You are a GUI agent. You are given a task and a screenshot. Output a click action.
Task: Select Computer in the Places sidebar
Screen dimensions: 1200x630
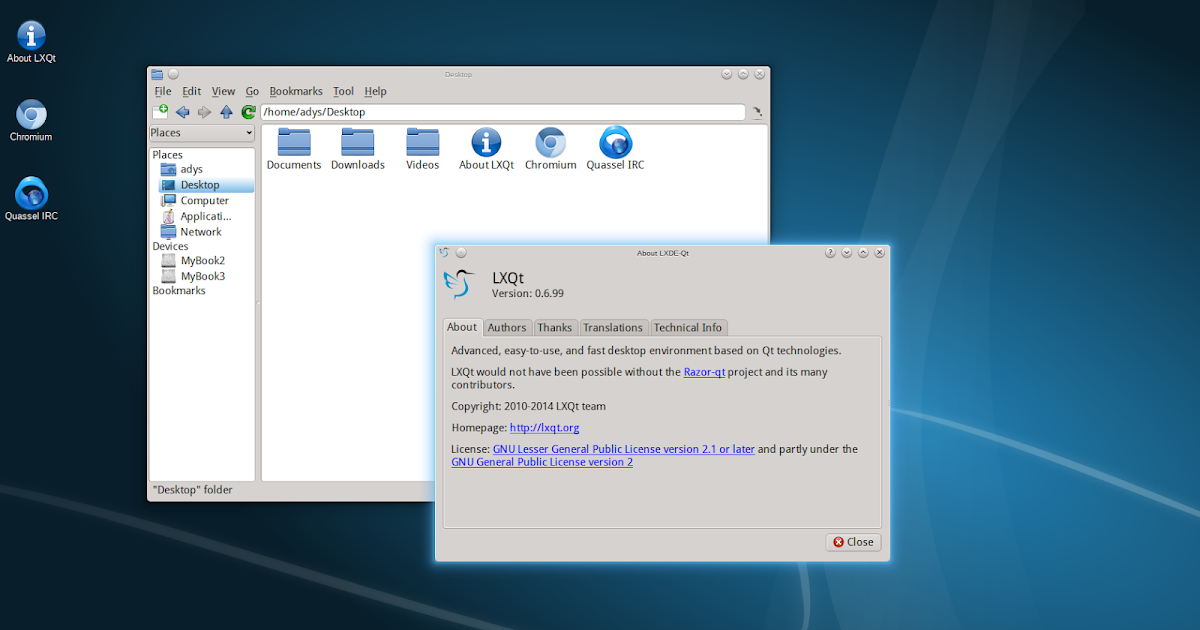(204, 200)
